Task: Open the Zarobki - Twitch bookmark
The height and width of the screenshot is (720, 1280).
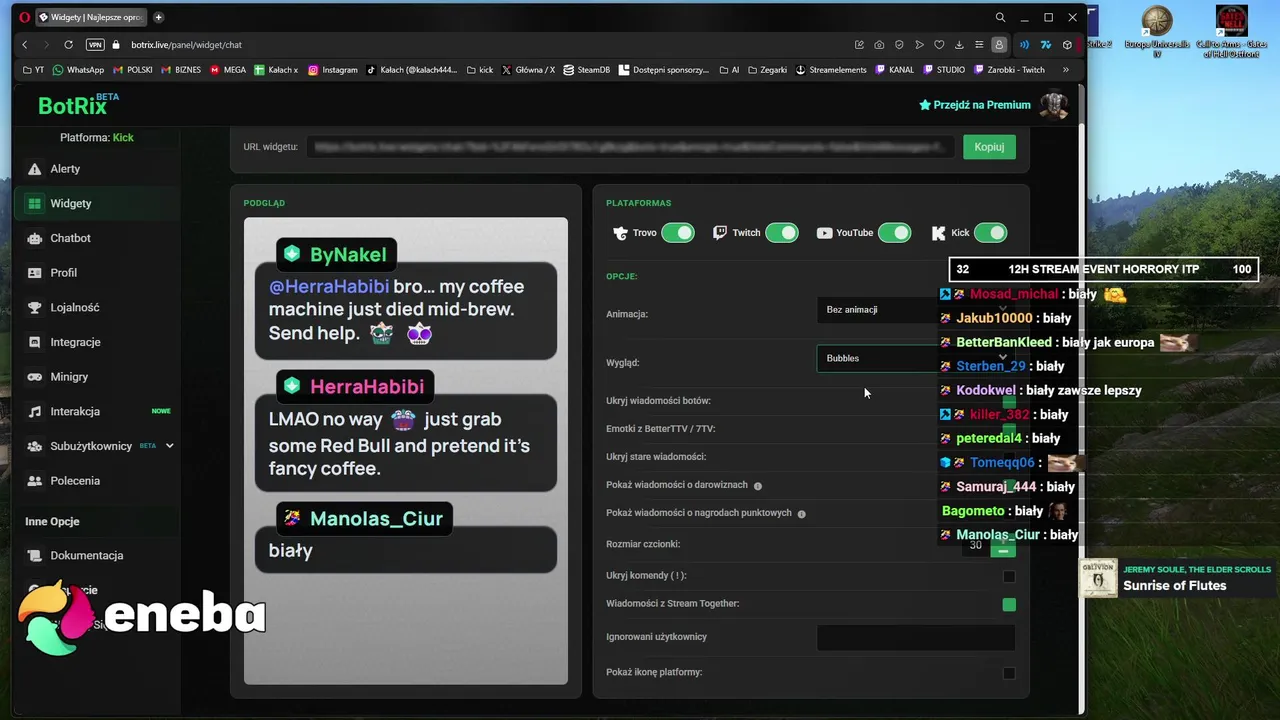Action: (x=1009, y=70)
